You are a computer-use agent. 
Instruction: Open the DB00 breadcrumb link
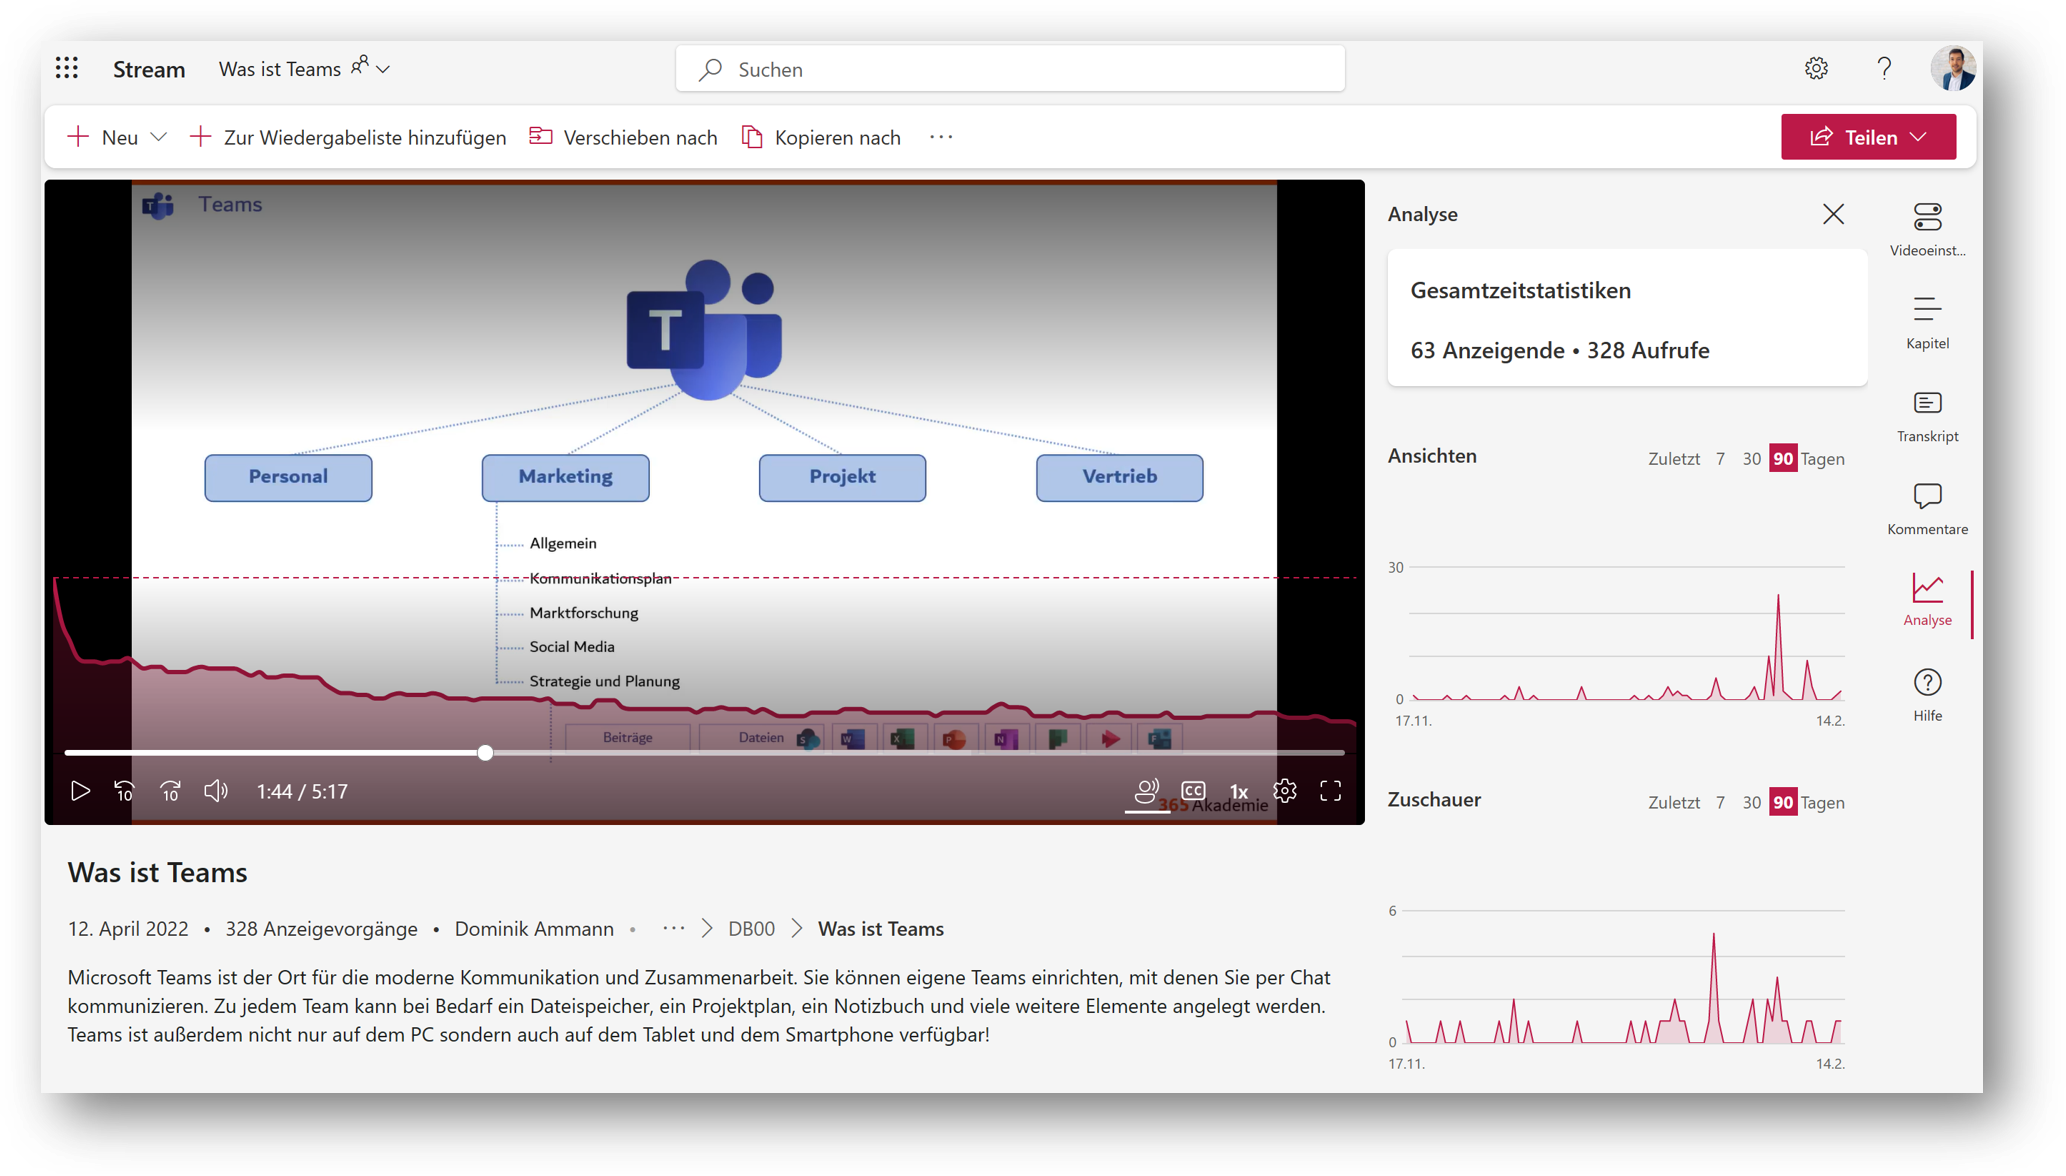[x=751, y=929]
